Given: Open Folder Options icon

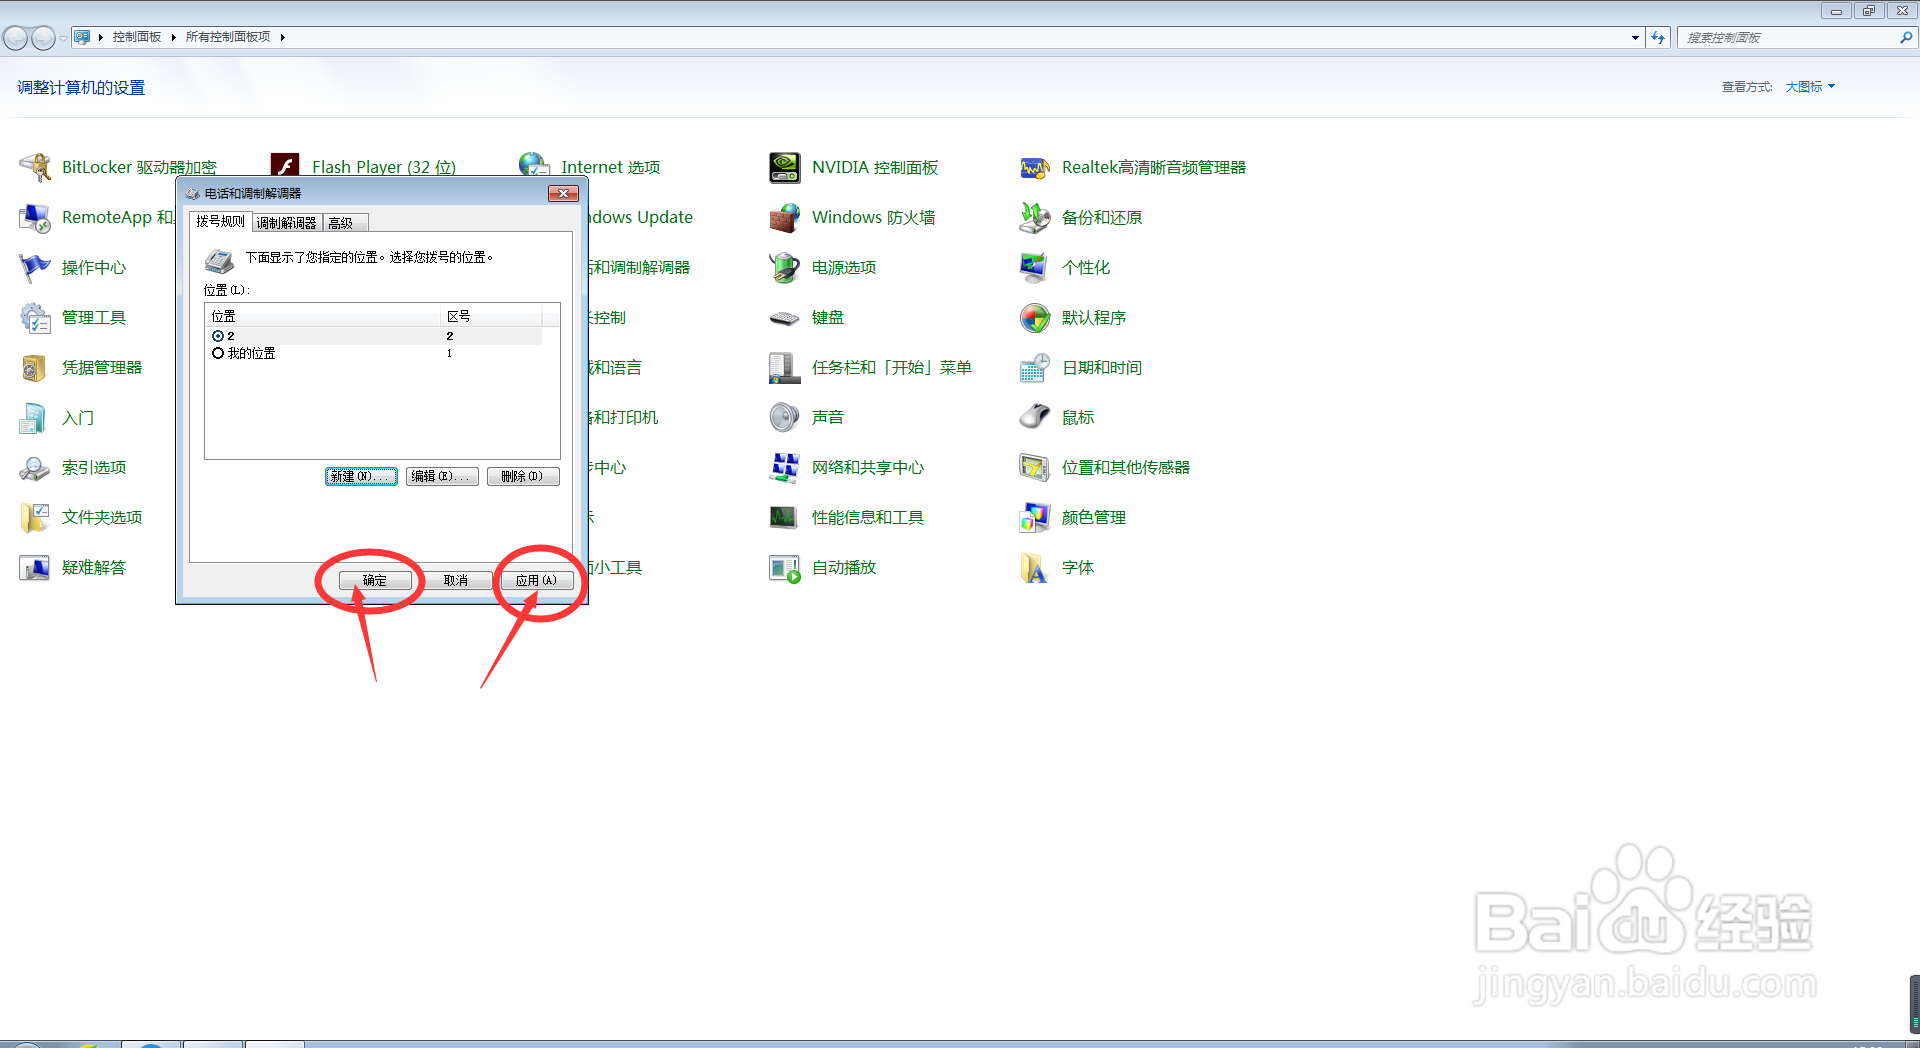Looking at the screenshot, I should [35, 517].
